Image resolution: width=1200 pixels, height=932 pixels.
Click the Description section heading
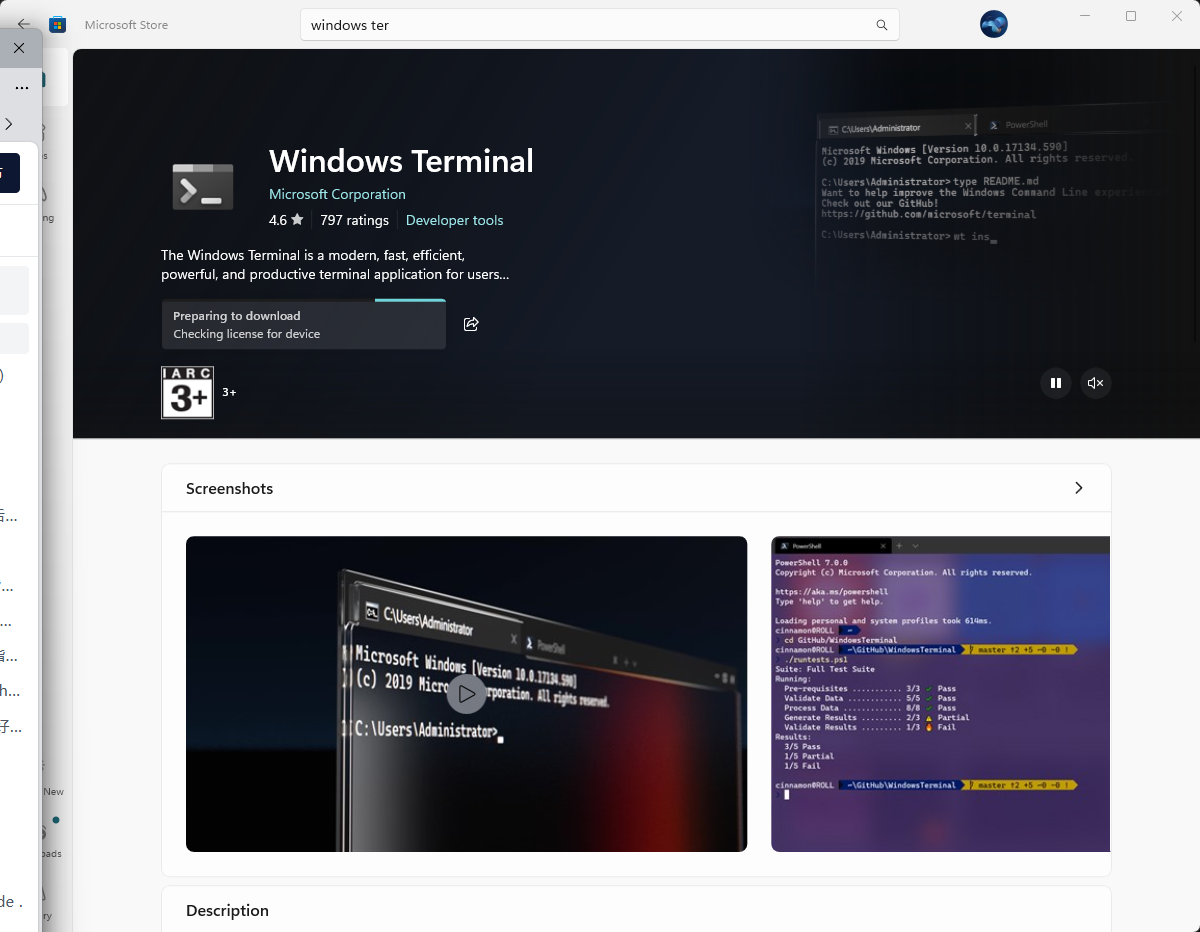[x=227, y=911]
